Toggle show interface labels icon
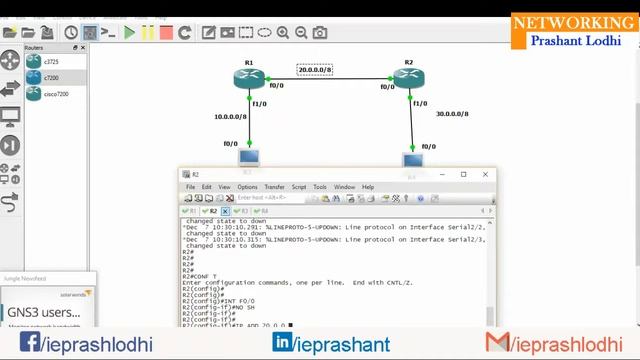Image resolution: width=640 pixels, height=360 pixels. pos(90,33)
